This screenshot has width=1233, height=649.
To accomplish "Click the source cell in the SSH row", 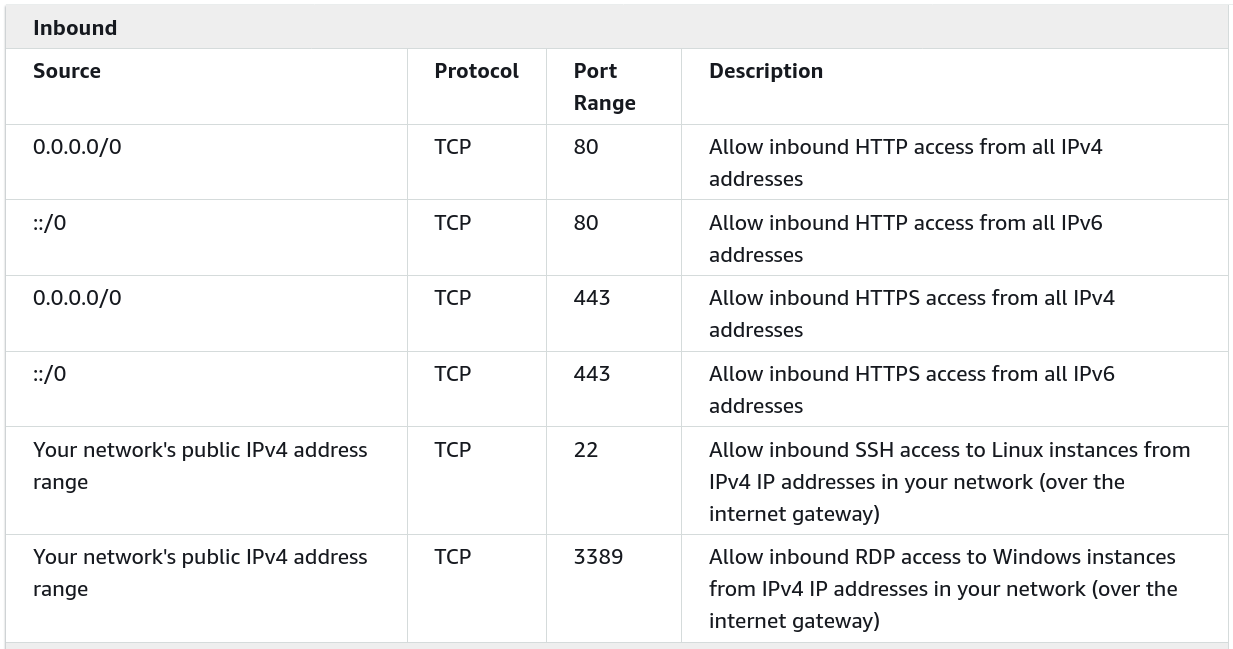I will (200, 466).
